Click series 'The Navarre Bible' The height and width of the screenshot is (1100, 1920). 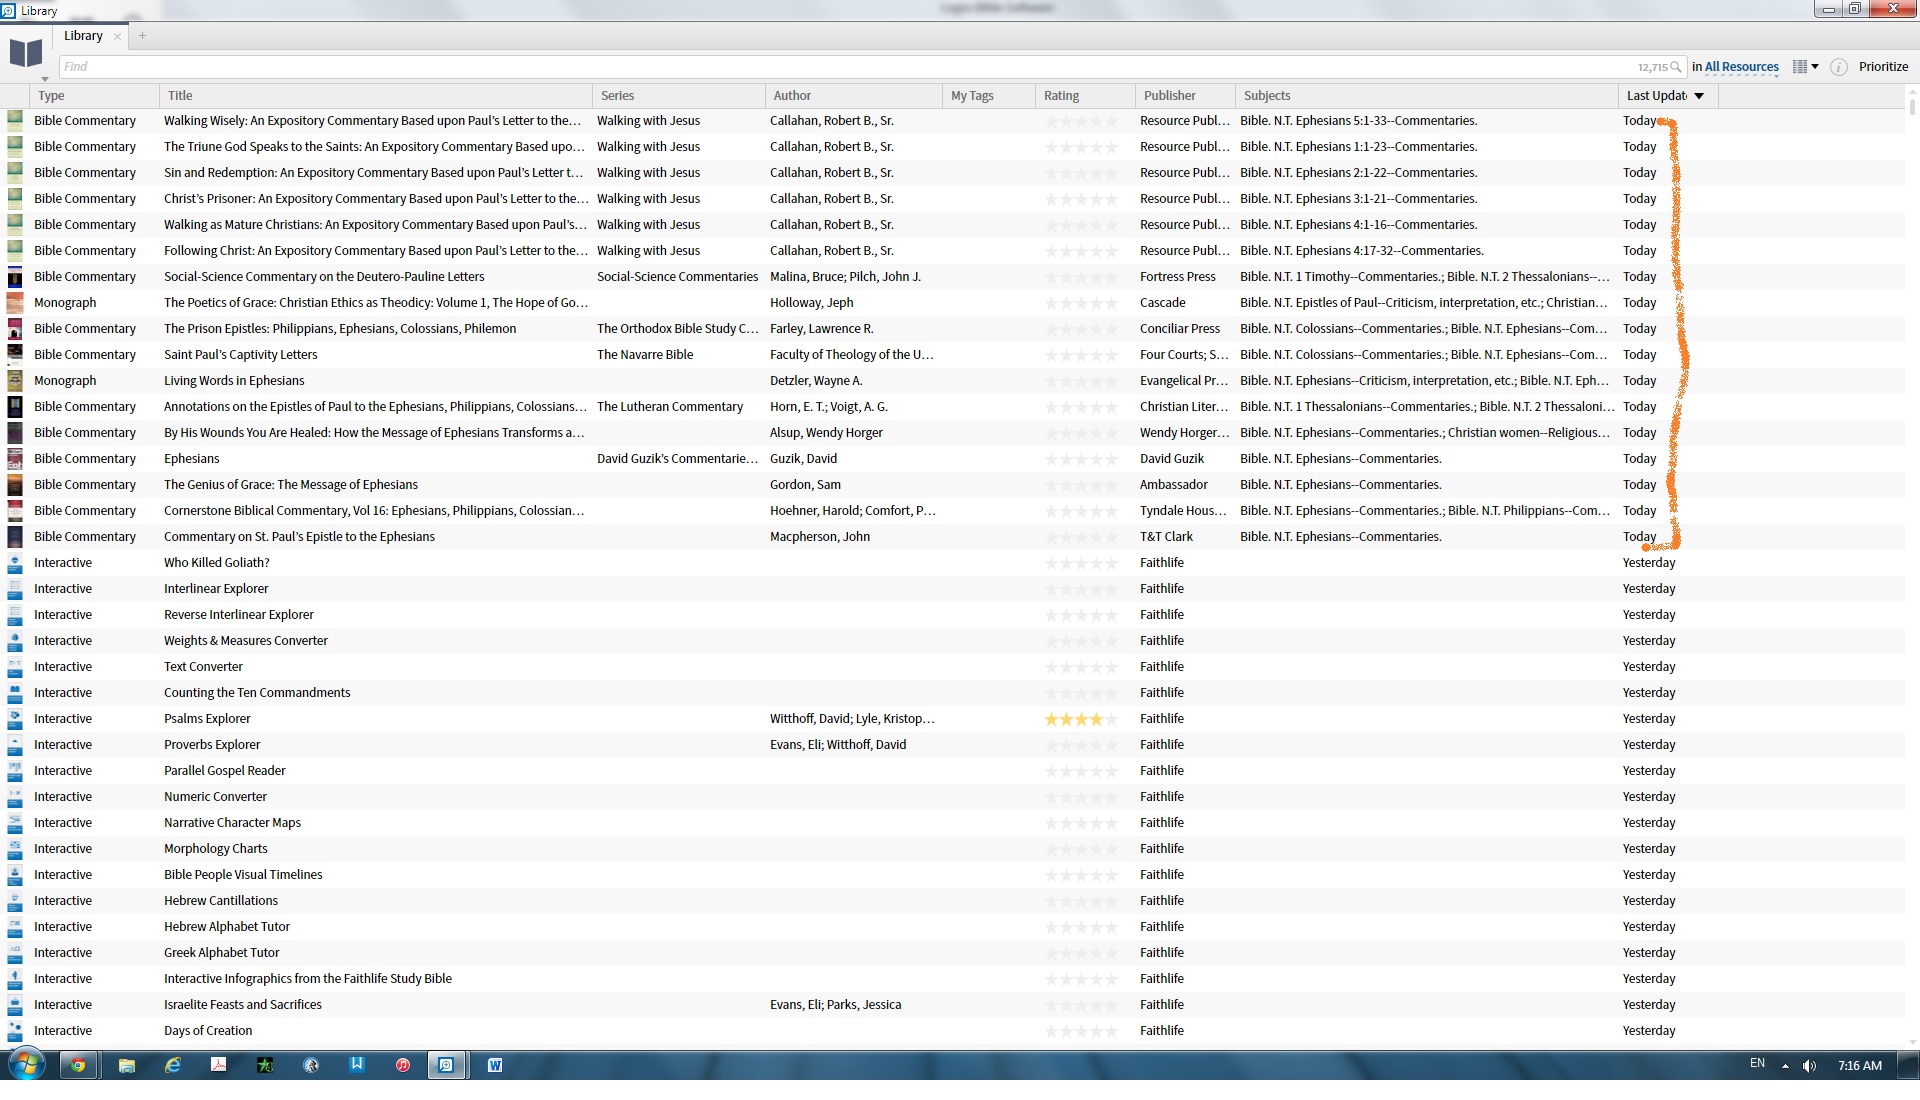(645, 355)
